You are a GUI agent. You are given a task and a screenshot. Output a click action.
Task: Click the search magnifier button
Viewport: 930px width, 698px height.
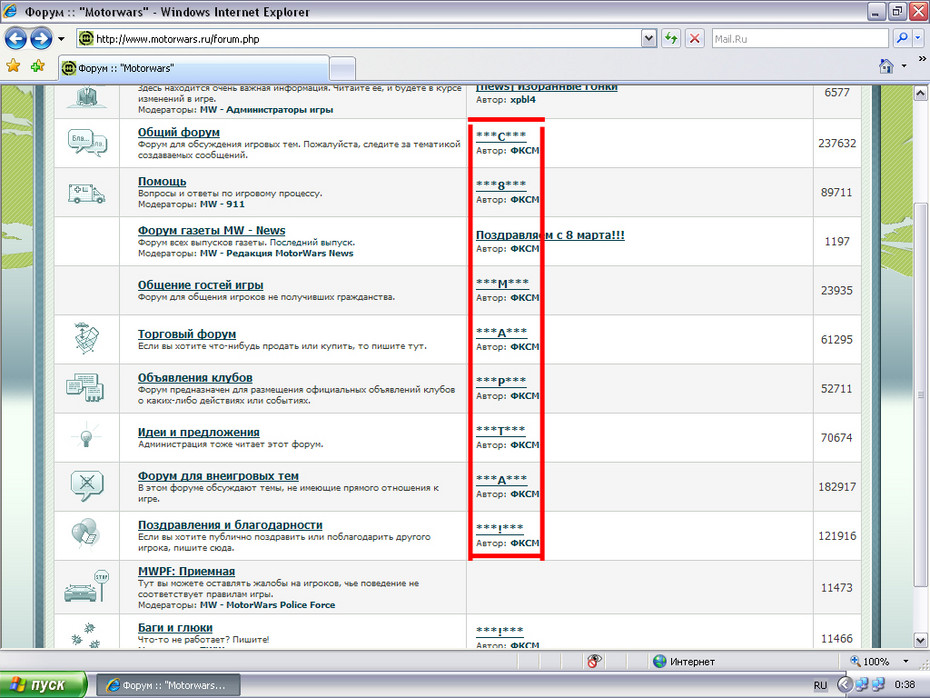click(902, 39)
